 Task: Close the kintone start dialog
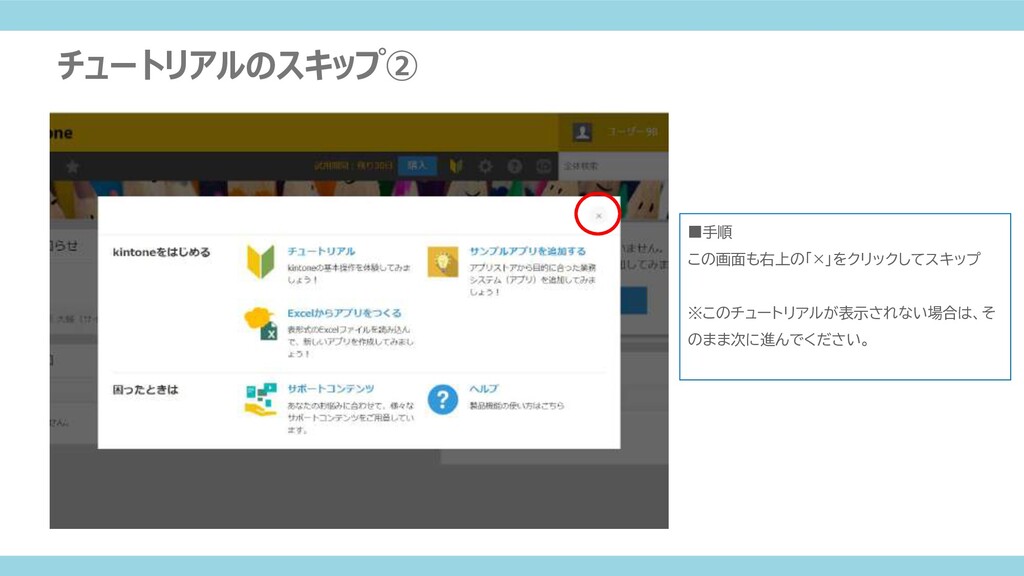598,216
